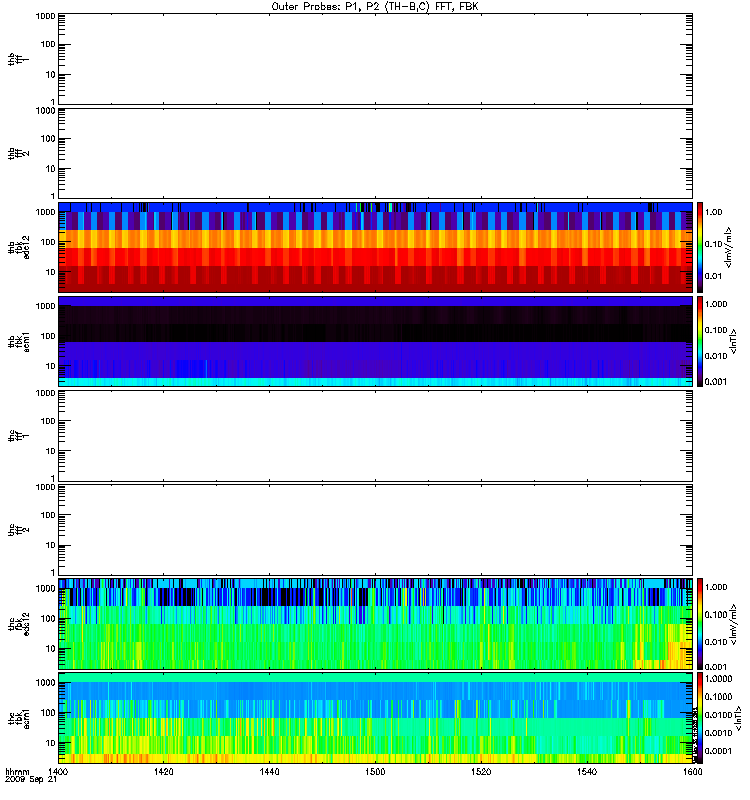The height and width of the screenshot is (800, 750).
Task: Select the thb fbk edc12 color bar
Action: click(699, 247)
